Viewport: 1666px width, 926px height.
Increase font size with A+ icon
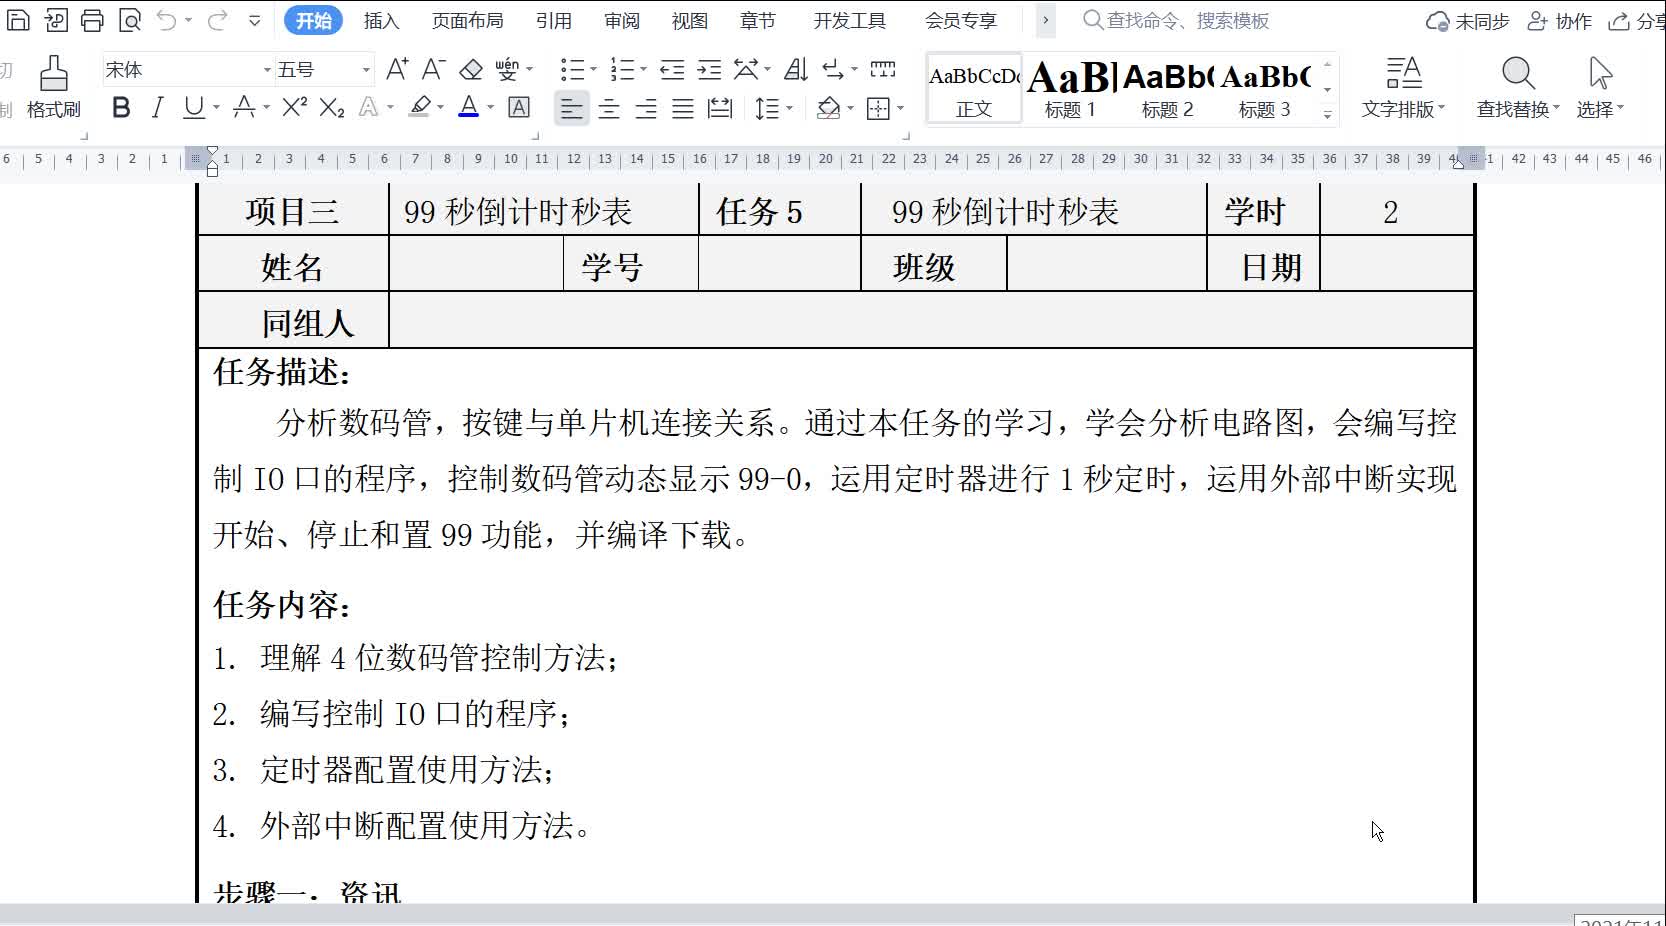click(x=397, y=69)
